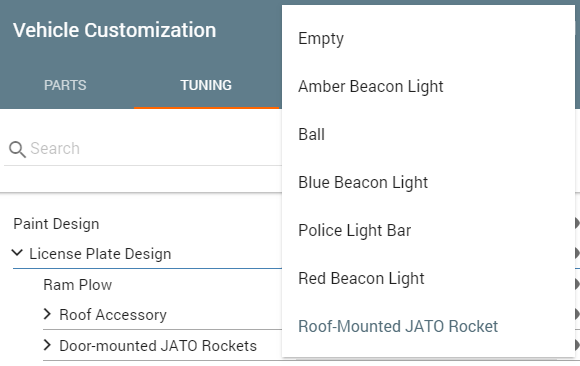This screenshot has width=580, height=366.
Task: Click the License Plate Design label
Action: click(100, 254)
